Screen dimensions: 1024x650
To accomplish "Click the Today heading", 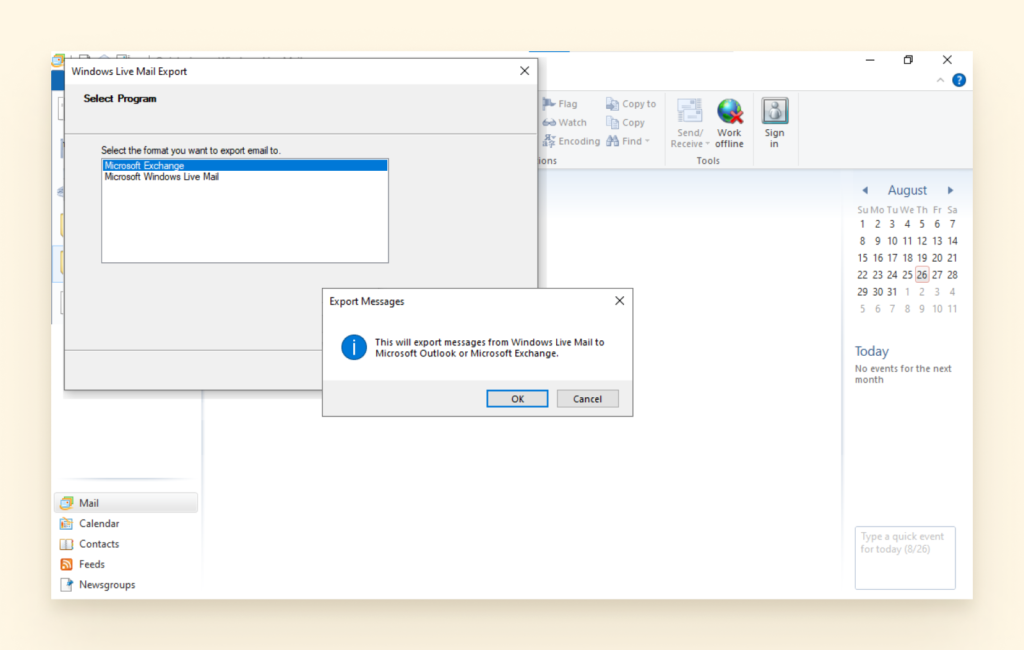I will (872, 351).
